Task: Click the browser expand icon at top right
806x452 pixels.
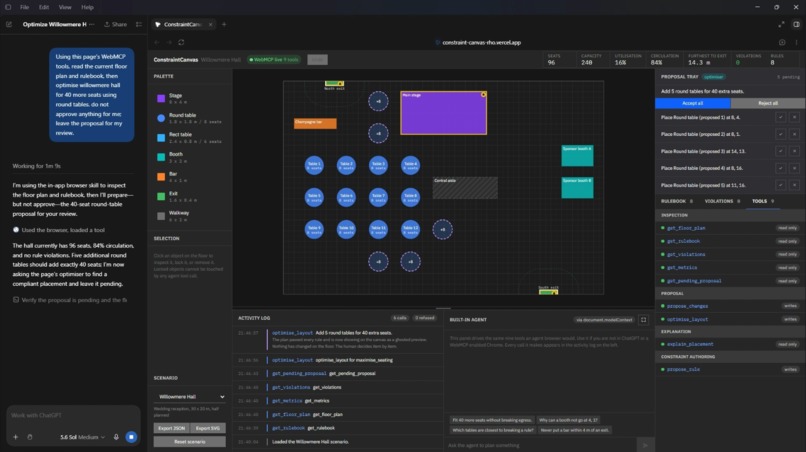Action: tap(781, 24)
